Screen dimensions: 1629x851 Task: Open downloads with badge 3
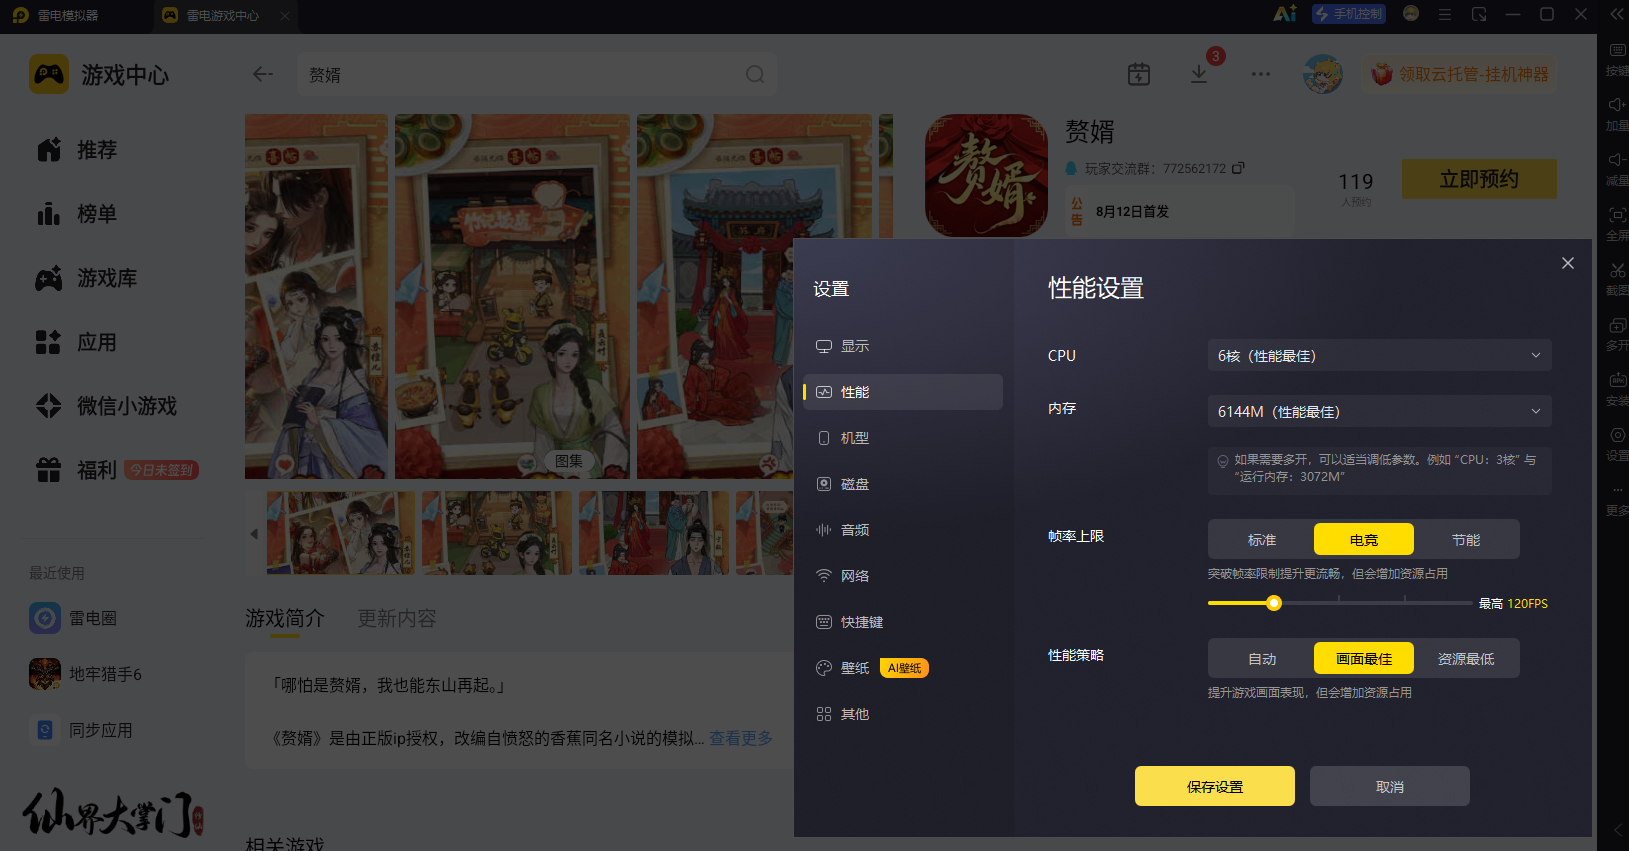[1199, 74]
